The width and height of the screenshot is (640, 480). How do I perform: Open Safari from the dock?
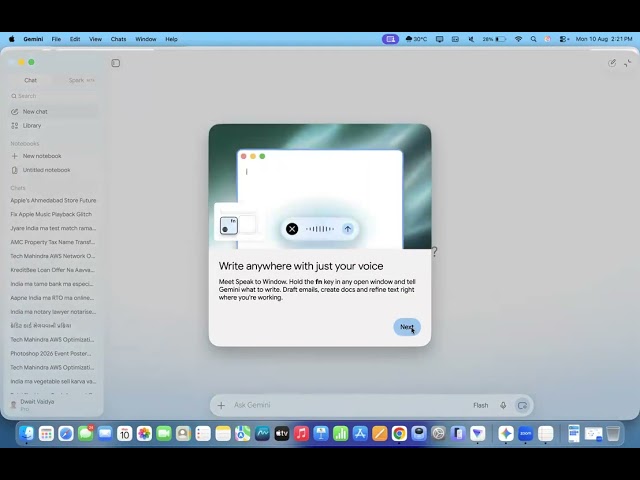coord(66,433)
